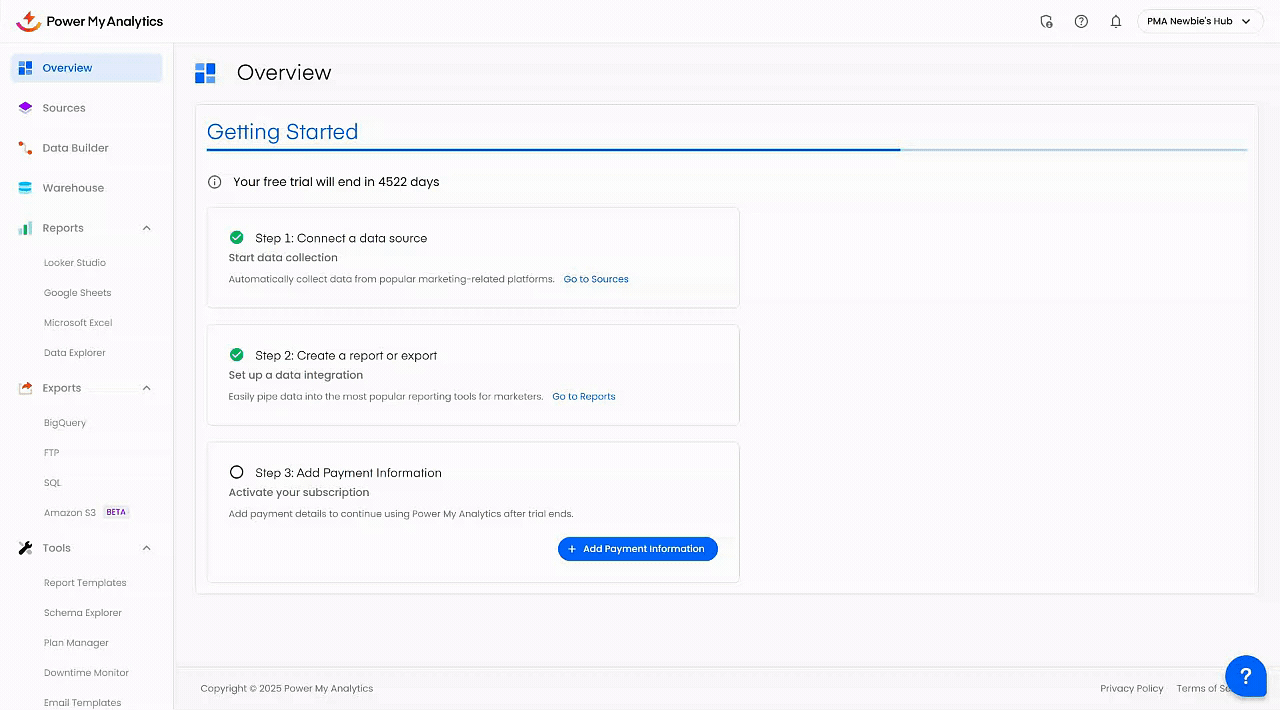The width and height of the screenshot is (1280, 710).
Task: Open the PMA Newbie's Hub dropdown
Action: [x=1200, y=21]
